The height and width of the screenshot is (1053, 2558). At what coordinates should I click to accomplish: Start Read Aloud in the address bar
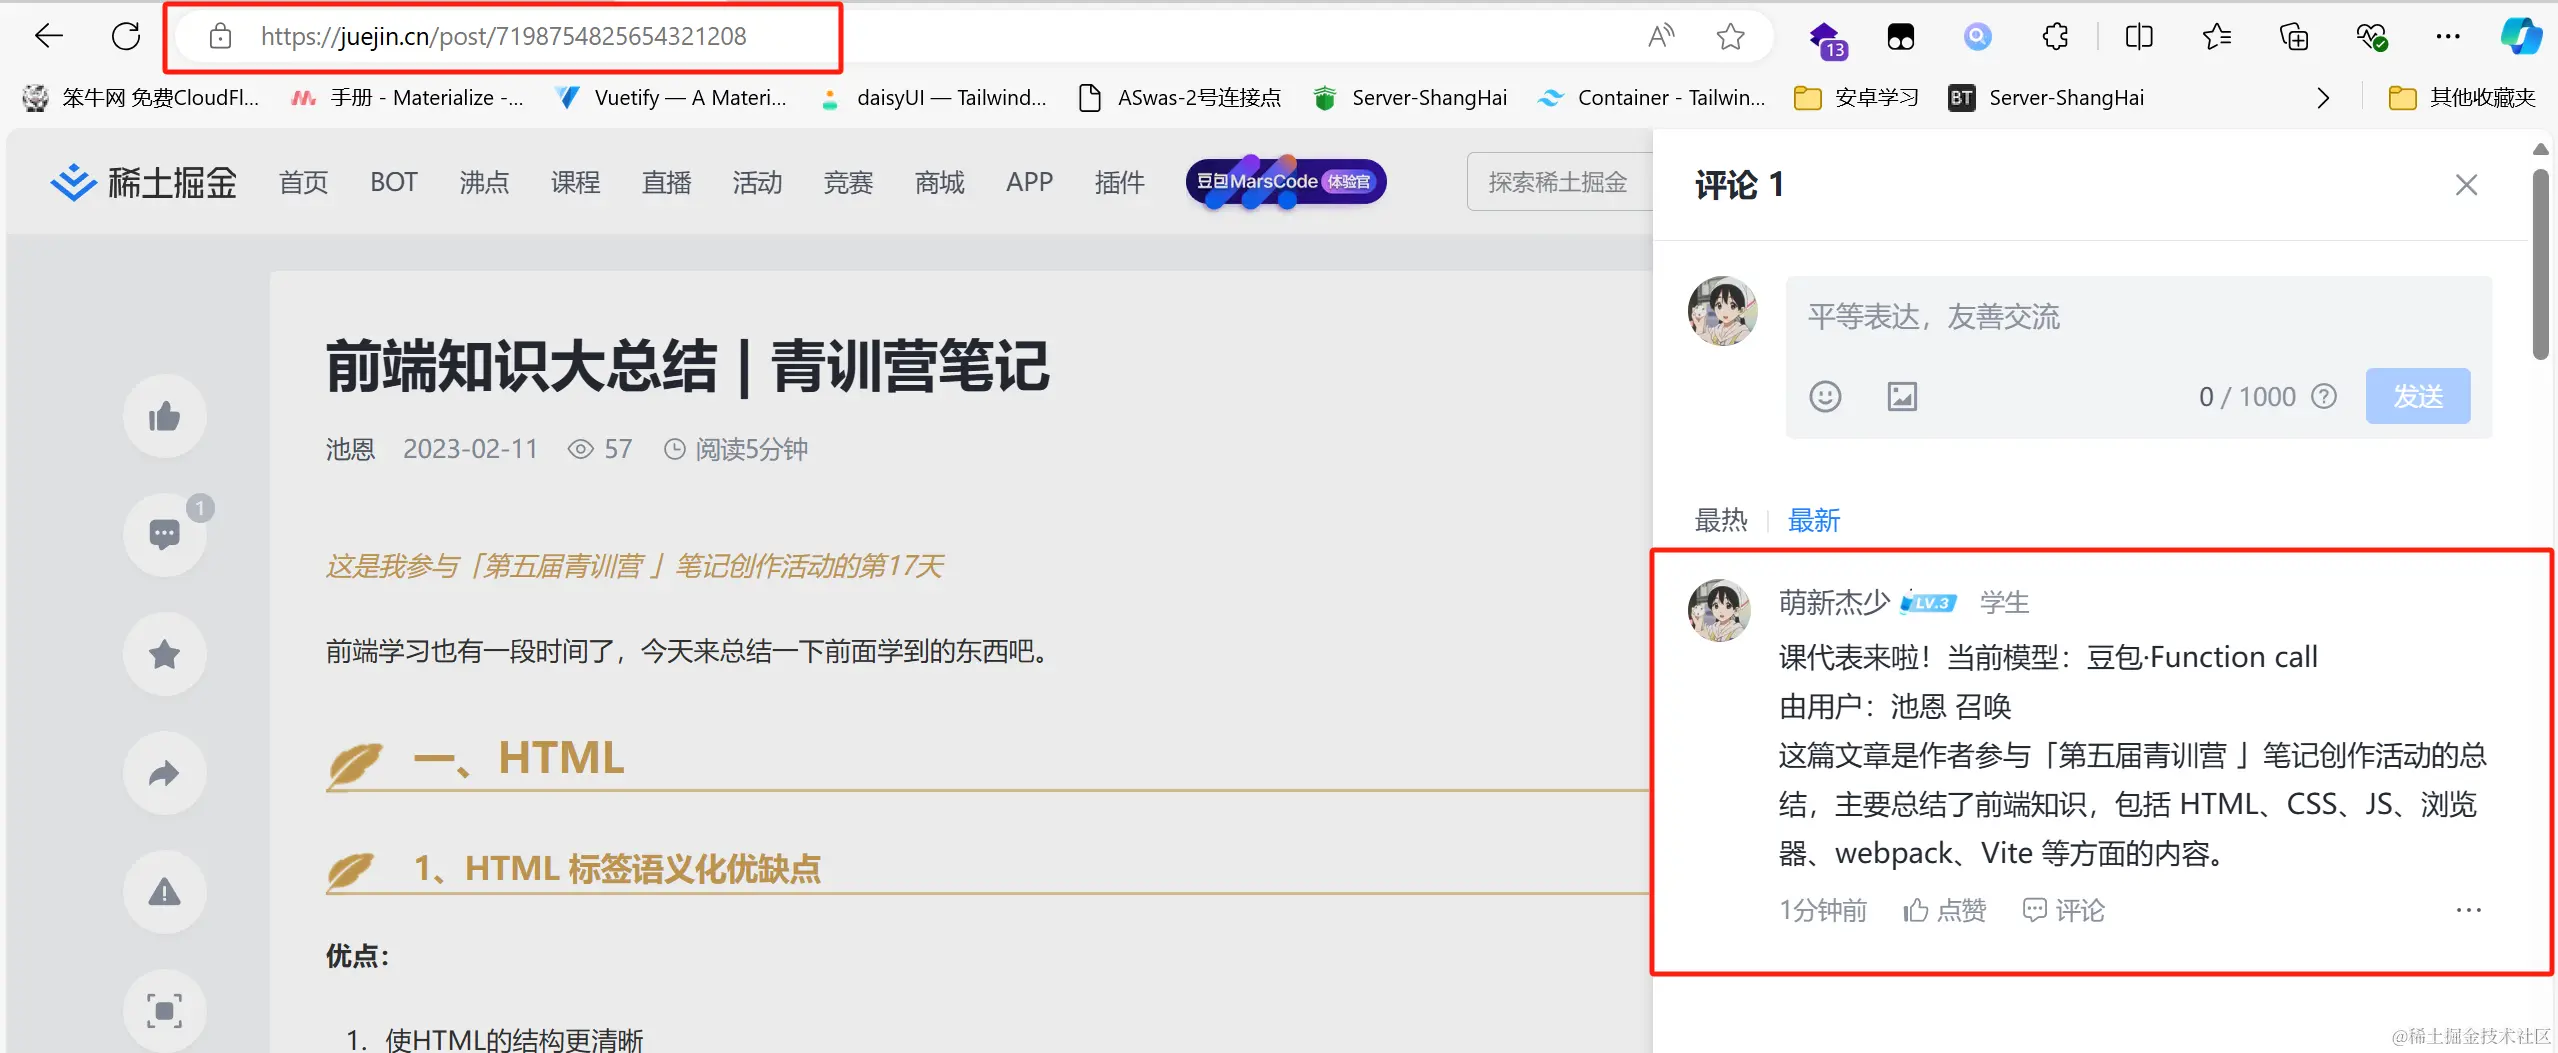(1661, 37)
